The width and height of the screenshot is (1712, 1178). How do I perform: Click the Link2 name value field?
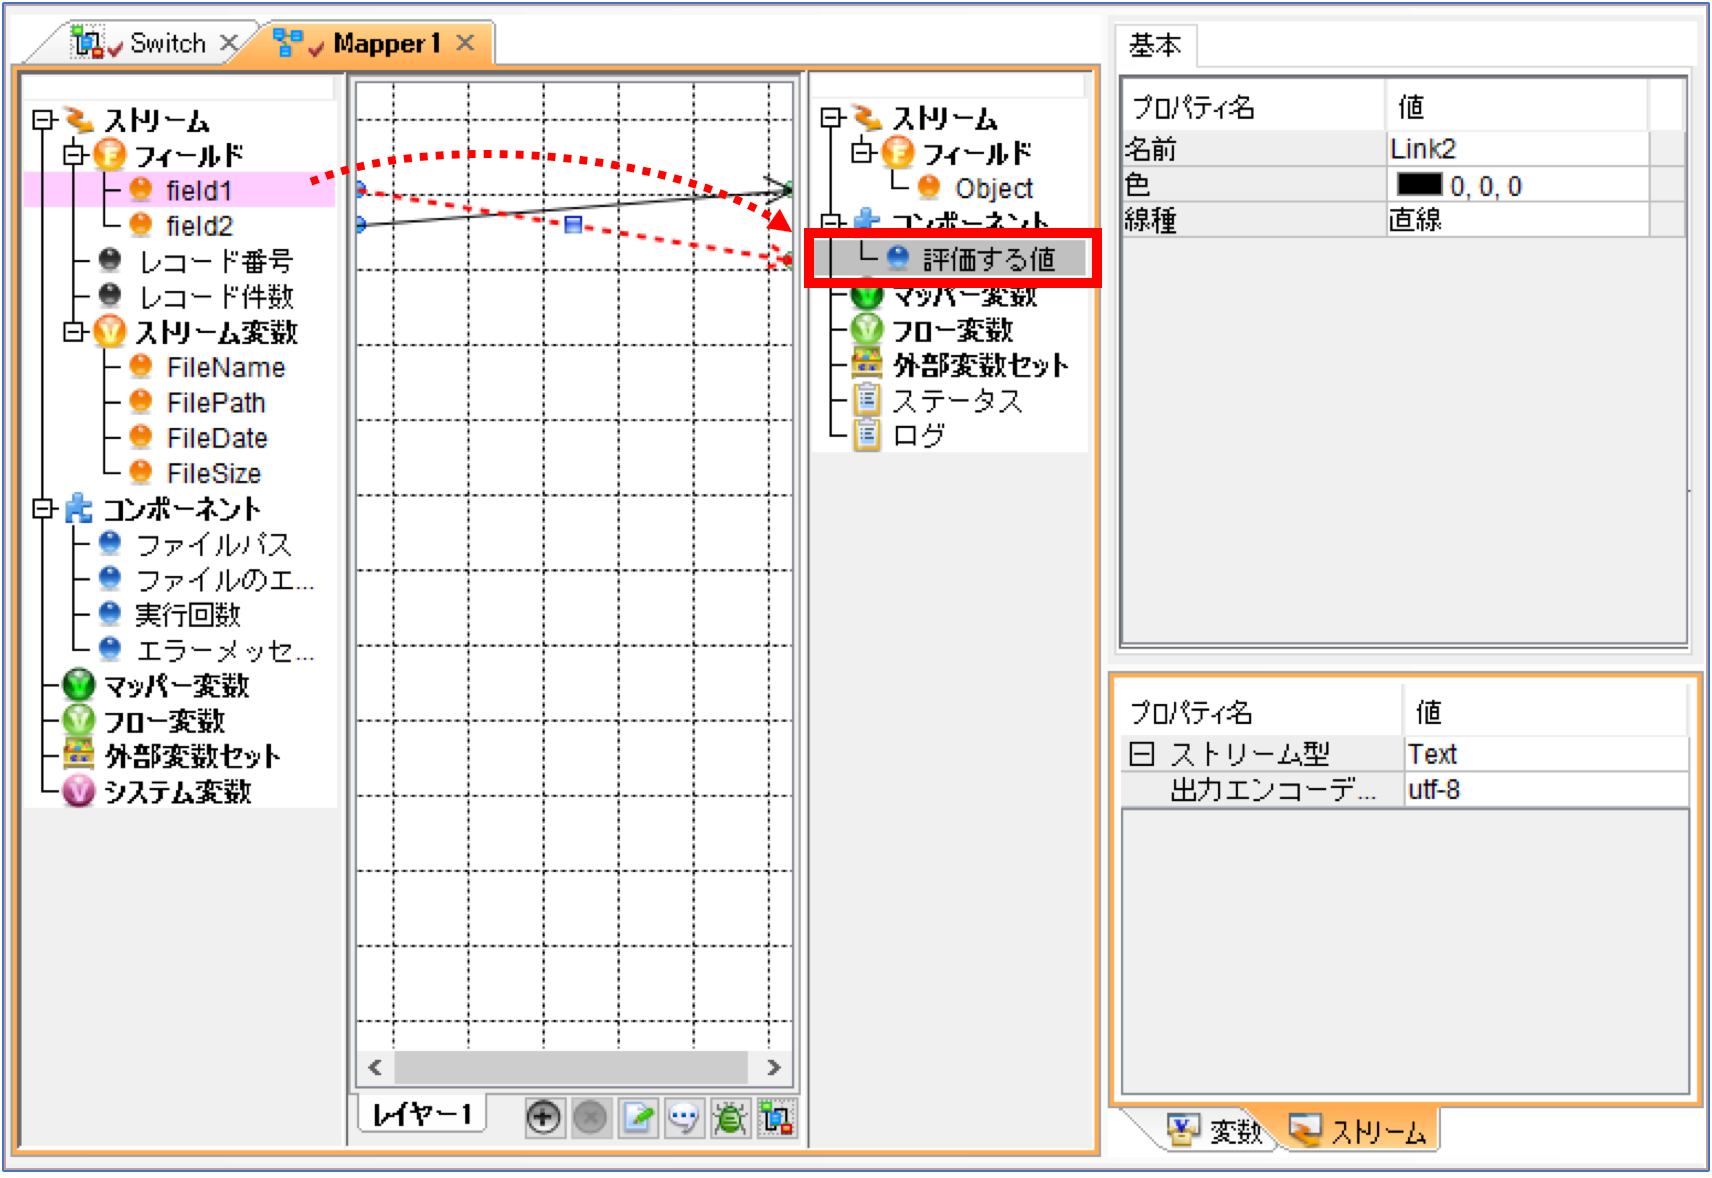point(1517,149)
